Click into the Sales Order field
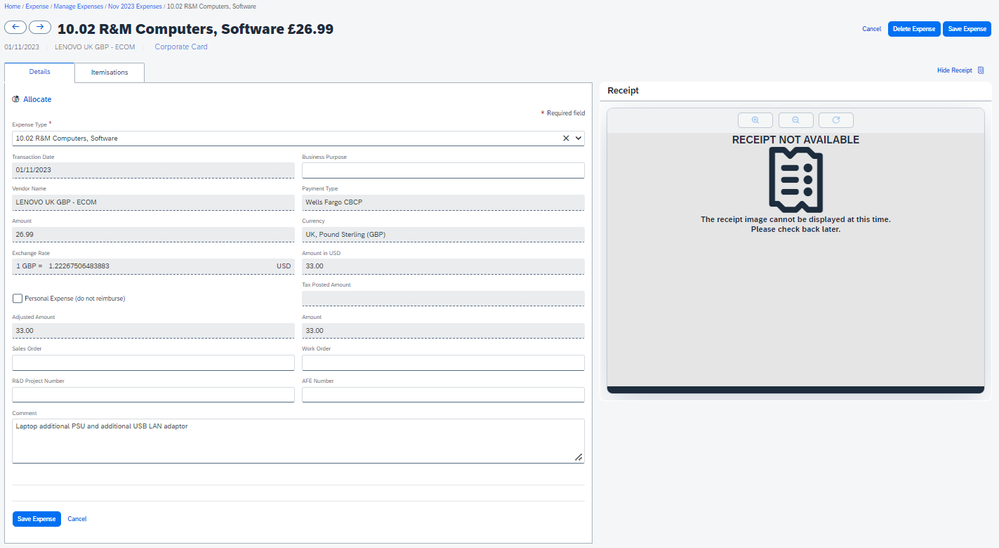999x548 pixels. click(x=153, y=363)
